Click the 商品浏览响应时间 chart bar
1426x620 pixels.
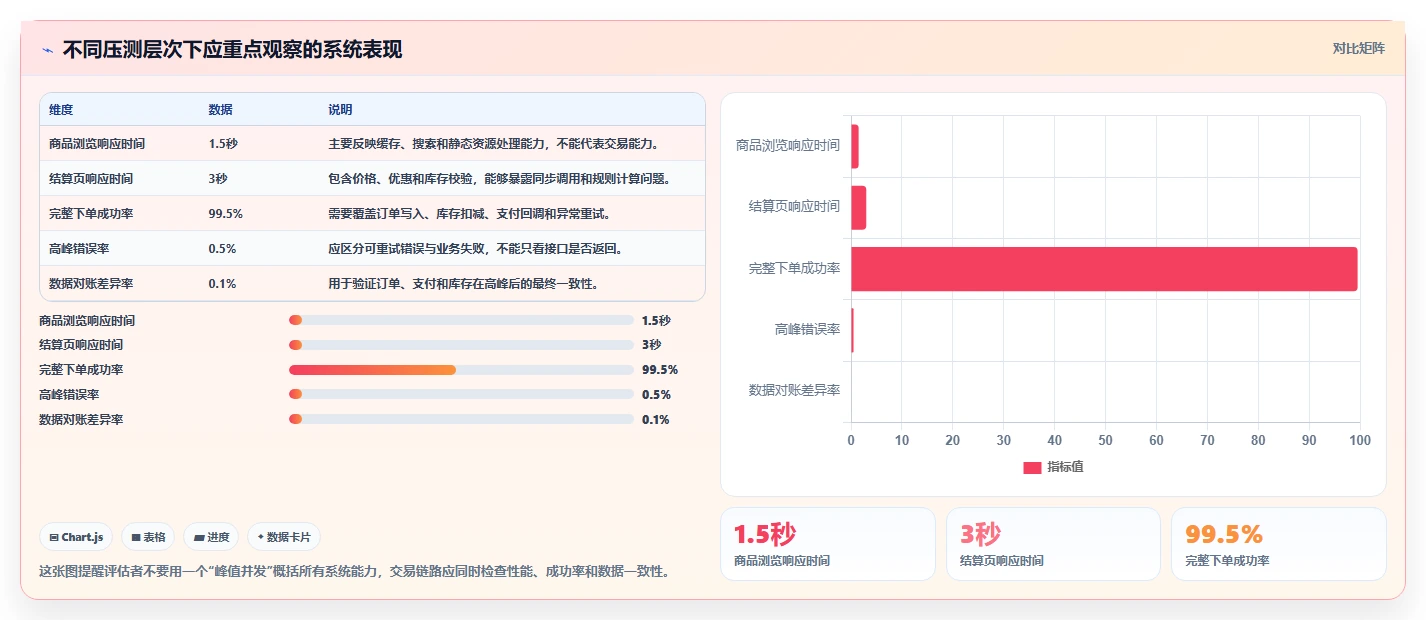[855, 146]
